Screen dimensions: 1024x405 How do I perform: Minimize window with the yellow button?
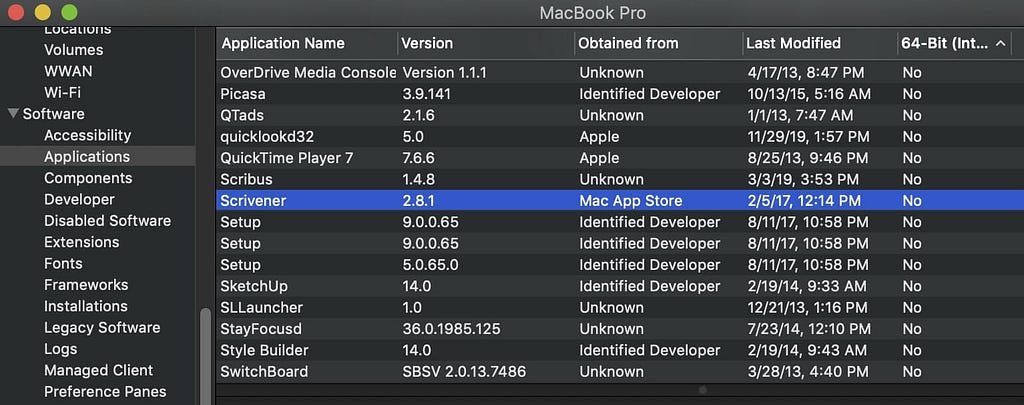(42, 12)
